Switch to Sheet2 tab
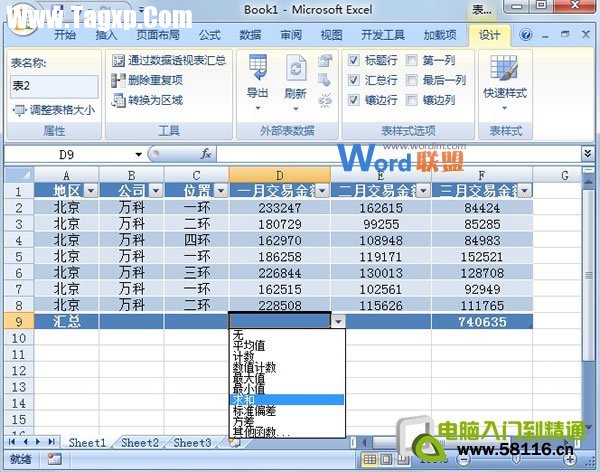The width and height of the screenshot is (600, 472). coord(140,443)
